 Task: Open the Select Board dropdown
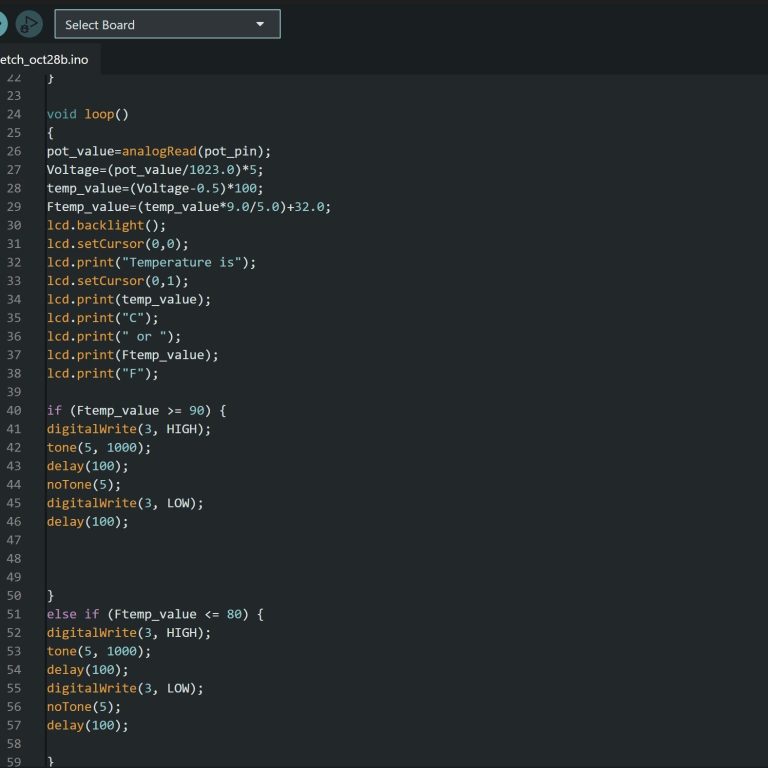167,24
